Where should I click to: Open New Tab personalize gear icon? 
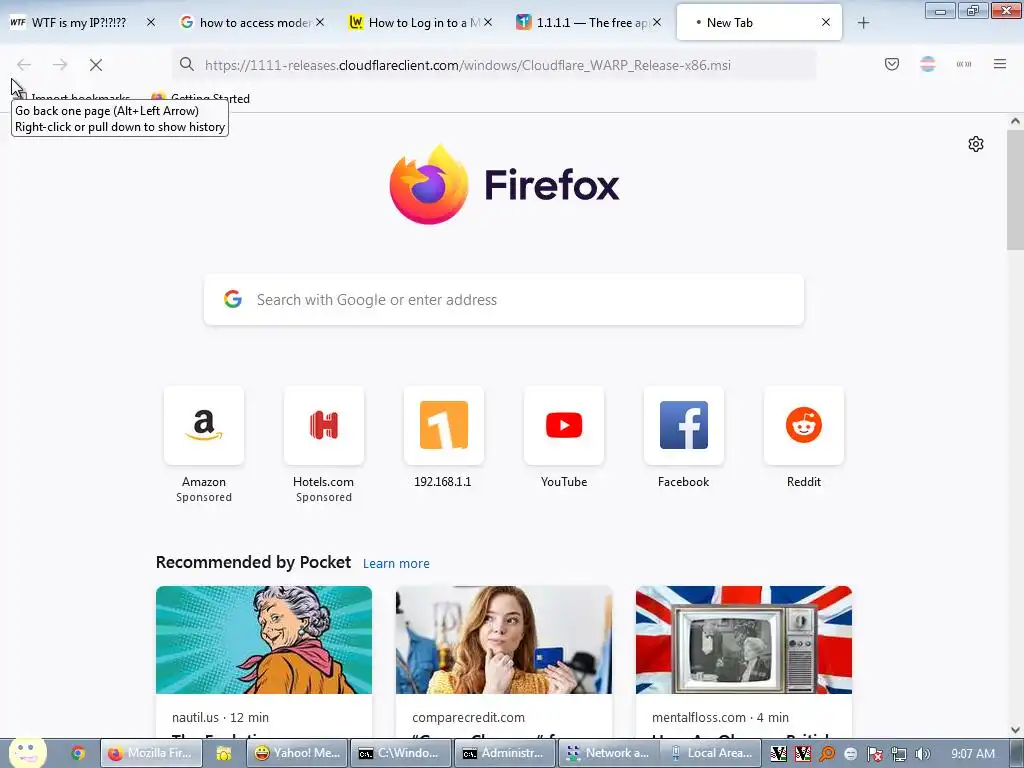(976, 144)
